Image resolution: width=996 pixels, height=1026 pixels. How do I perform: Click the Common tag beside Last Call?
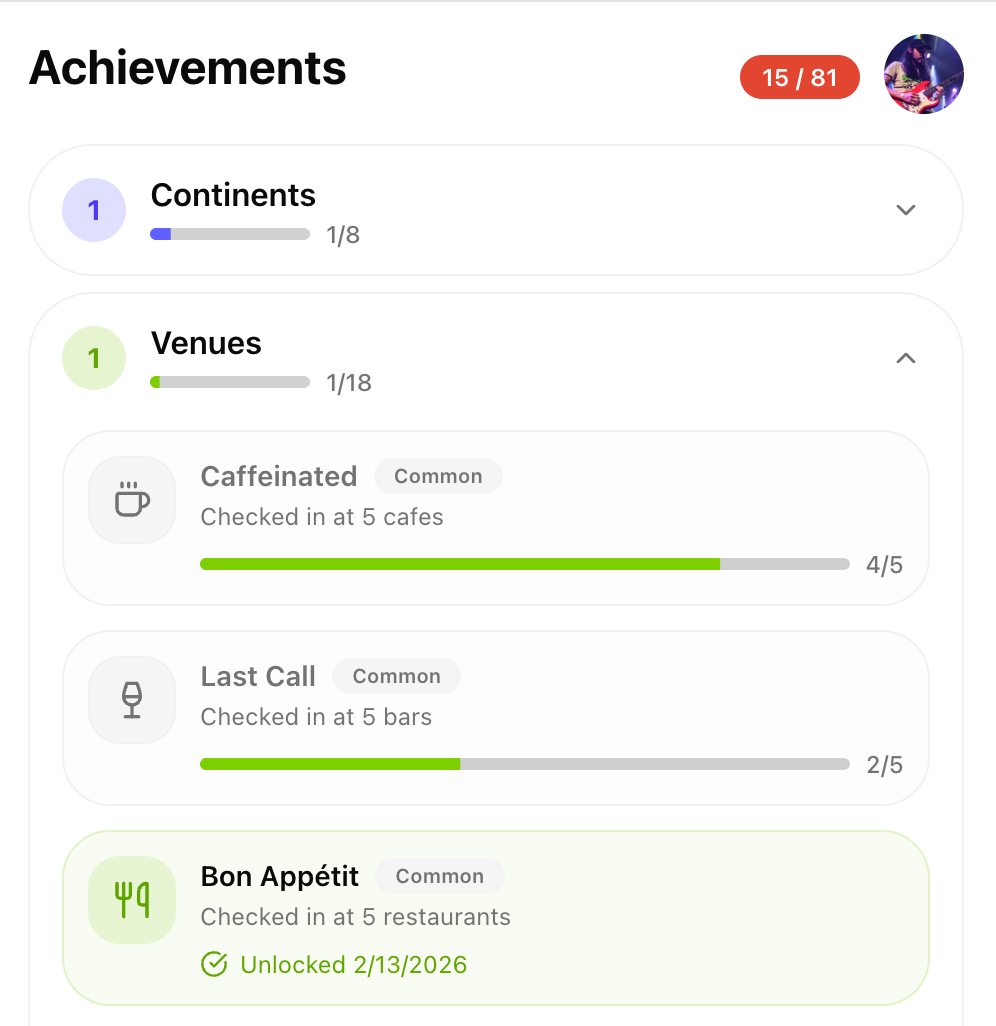(x=396, y=677)
